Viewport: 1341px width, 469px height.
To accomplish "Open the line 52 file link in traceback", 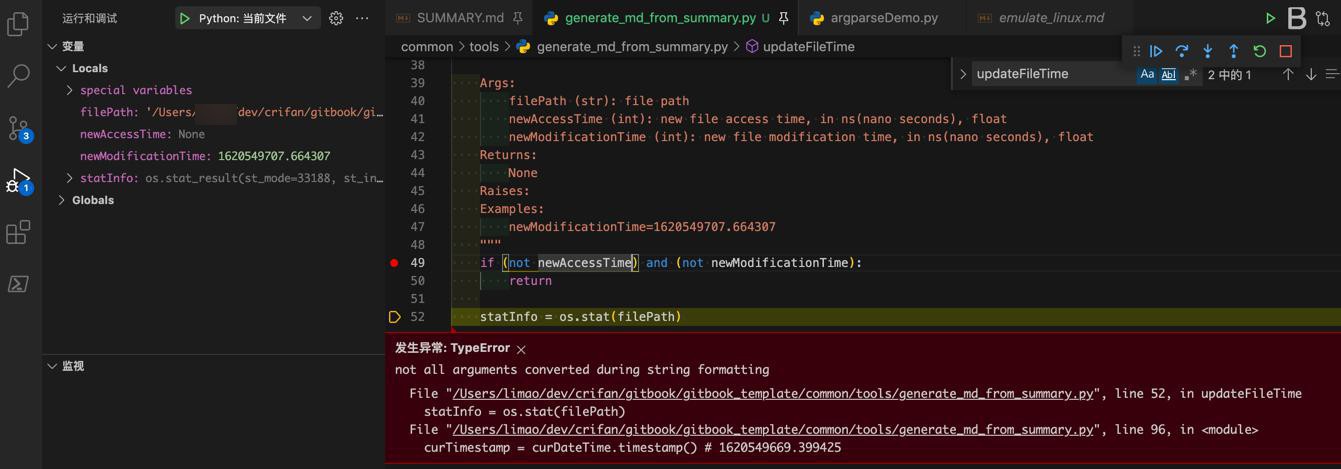I will pyautogui.click(x=773, y=393).
